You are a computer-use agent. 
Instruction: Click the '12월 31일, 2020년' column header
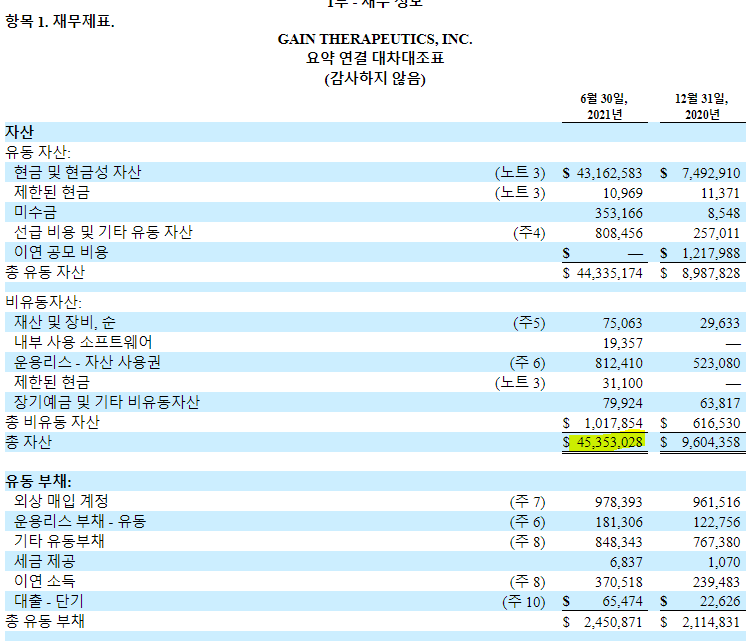point(702,106)
